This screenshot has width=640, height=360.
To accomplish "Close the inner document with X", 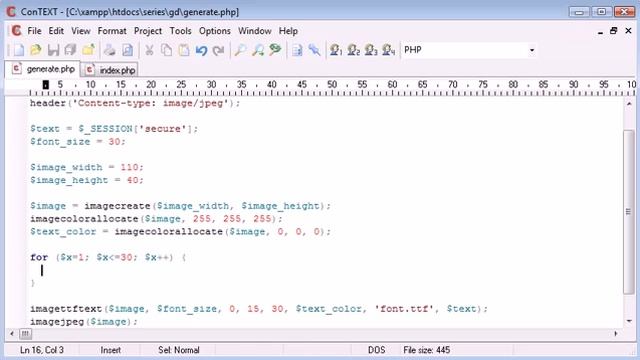I will click(x=628, y=31).
